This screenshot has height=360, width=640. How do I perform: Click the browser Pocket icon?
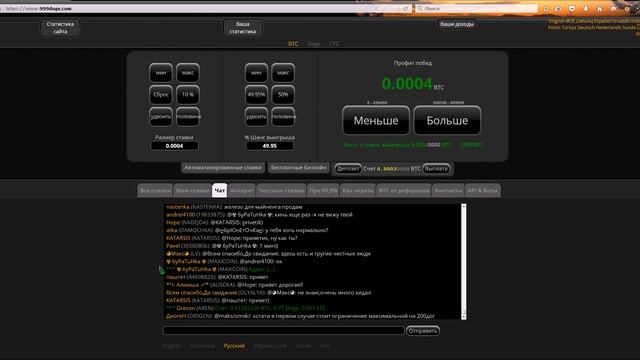point(572,9)
